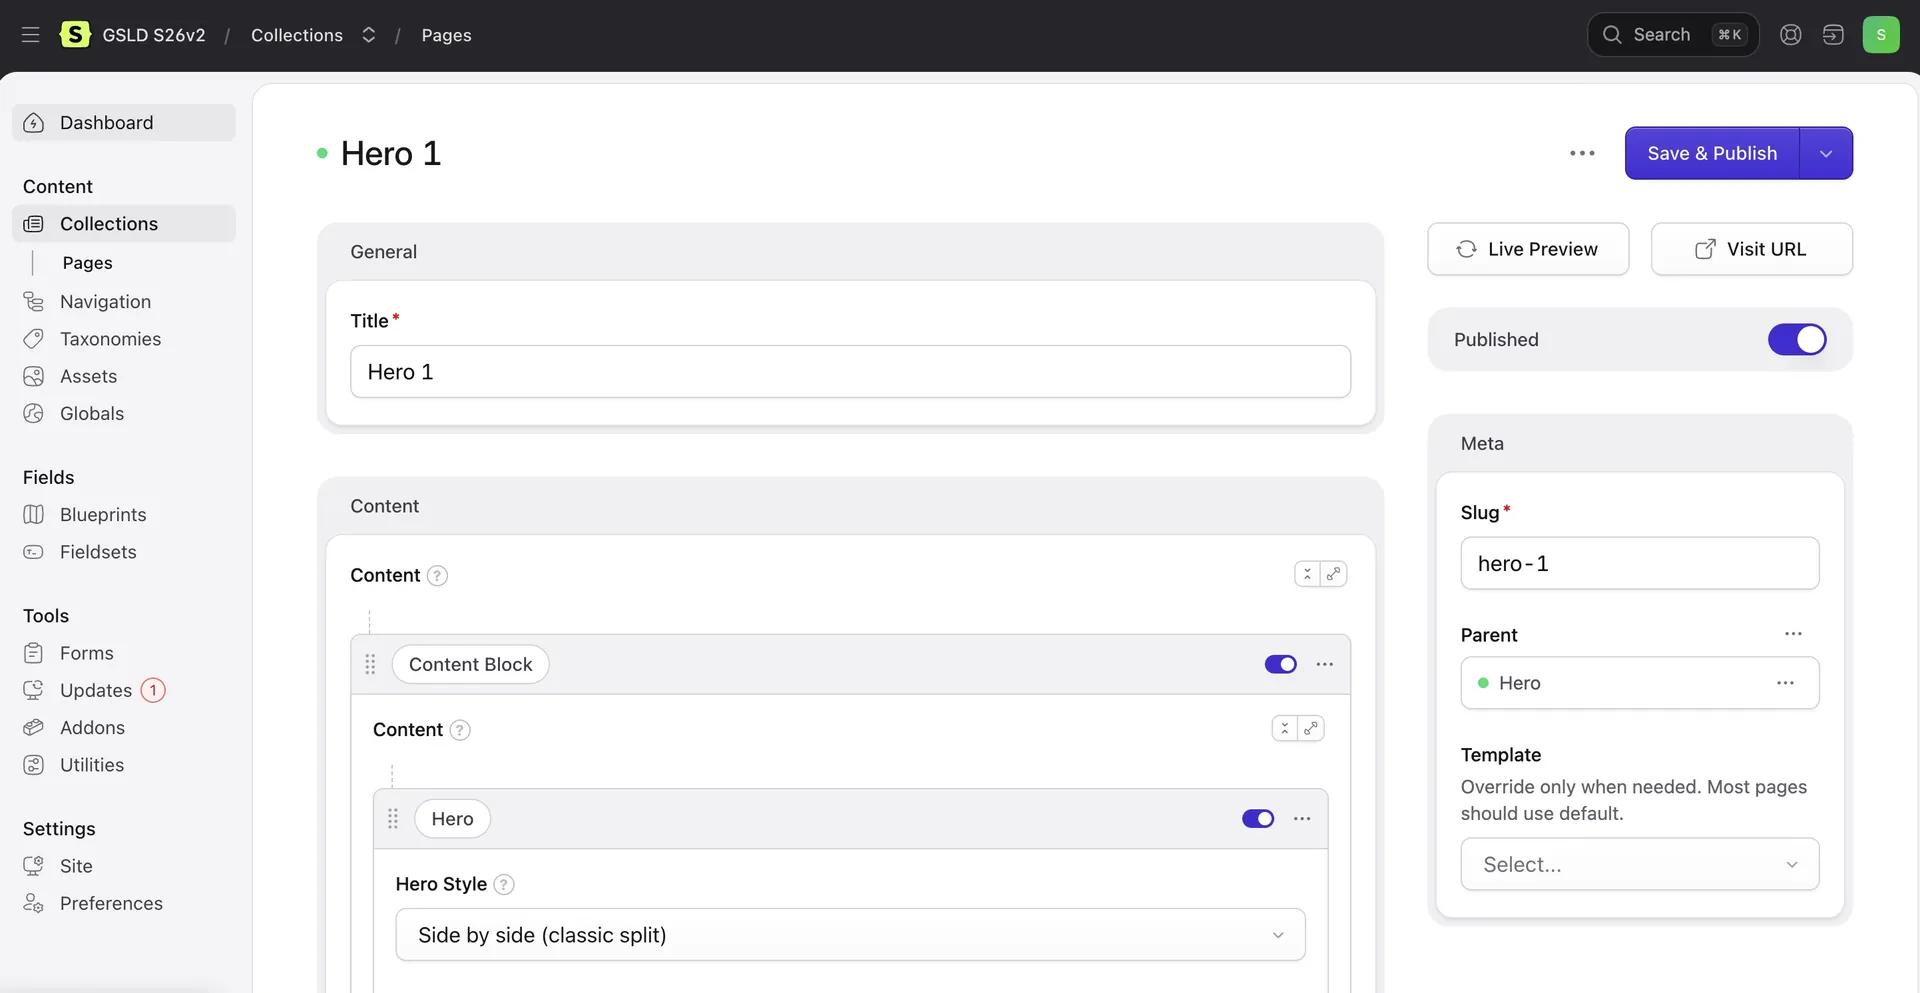This screenshot has width=1920, height=993.
Task: Click the Blueprints icon in sidebar
Action: pos(34,514)
